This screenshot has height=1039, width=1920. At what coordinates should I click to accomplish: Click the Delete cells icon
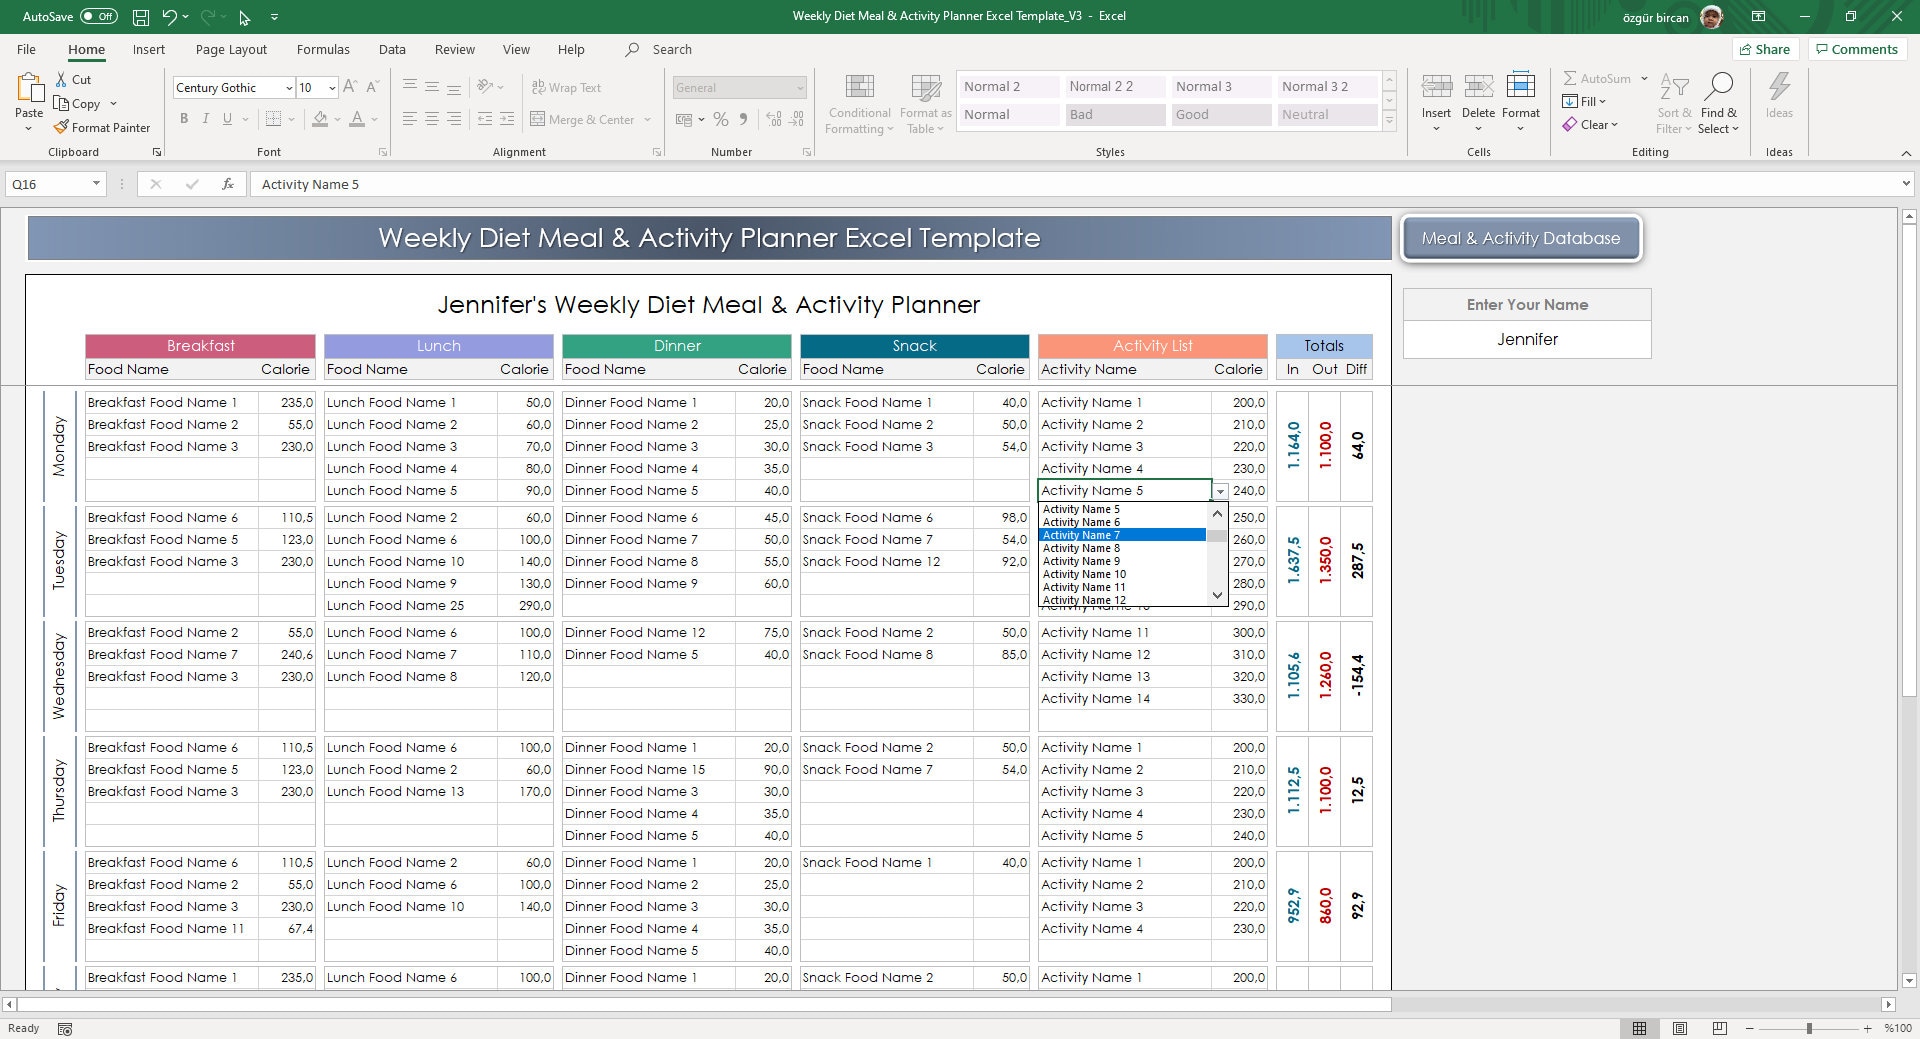tap(1478, 87)
